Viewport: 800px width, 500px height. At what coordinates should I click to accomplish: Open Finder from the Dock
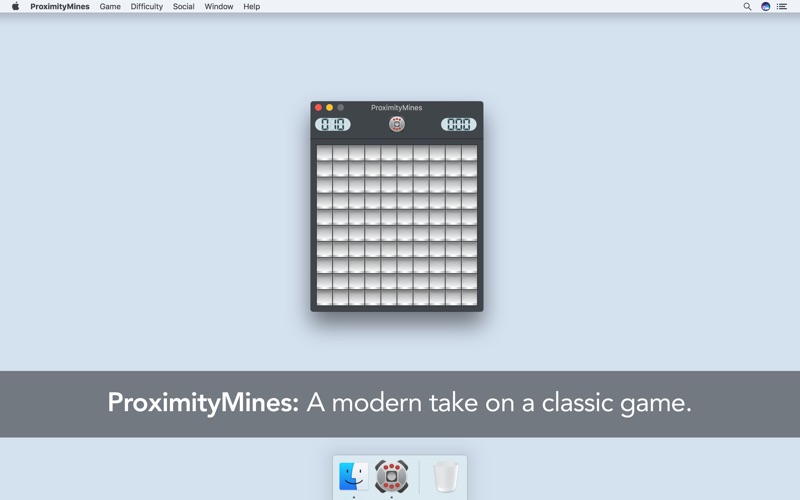click(x=354, y=477)
